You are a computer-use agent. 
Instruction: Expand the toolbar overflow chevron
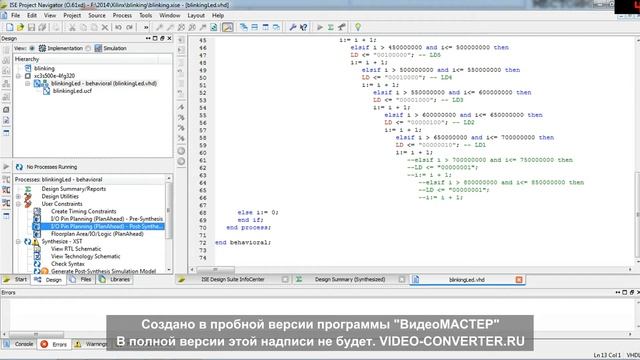click(146, 27)
